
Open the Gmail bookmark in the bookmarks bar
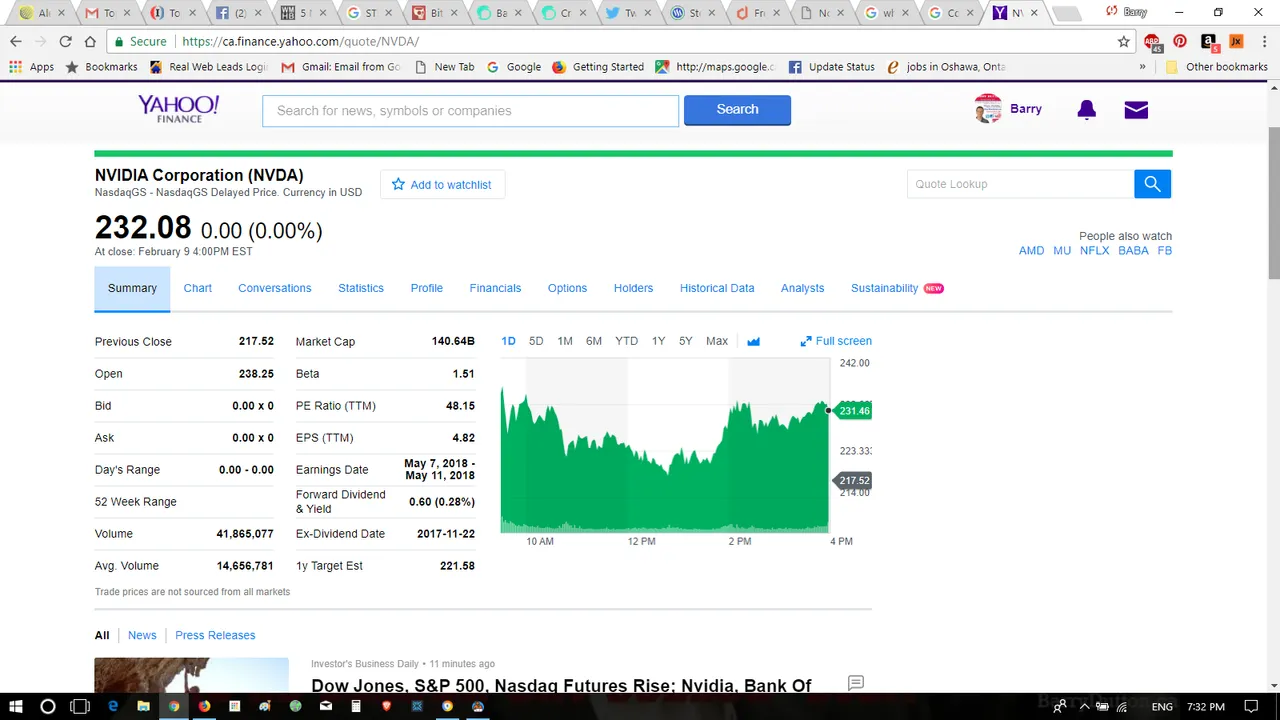(340, 67)
